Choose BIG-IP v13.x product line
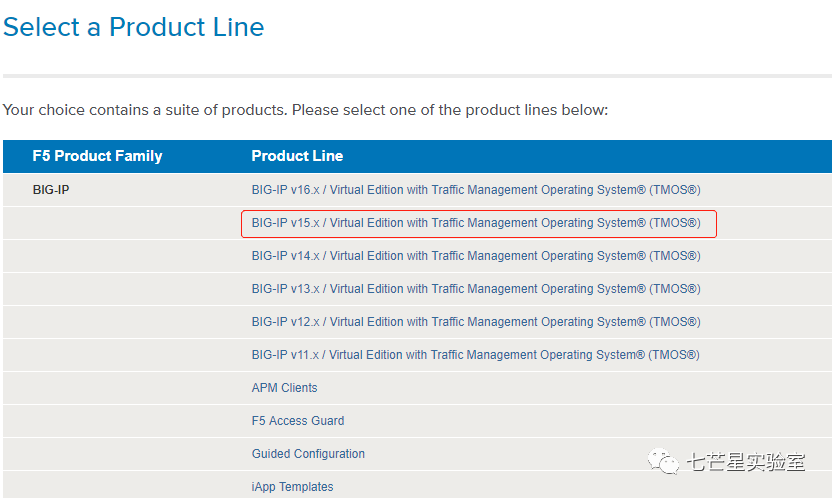The height and width of the screenshot is (498, 832). coord(475,289)
